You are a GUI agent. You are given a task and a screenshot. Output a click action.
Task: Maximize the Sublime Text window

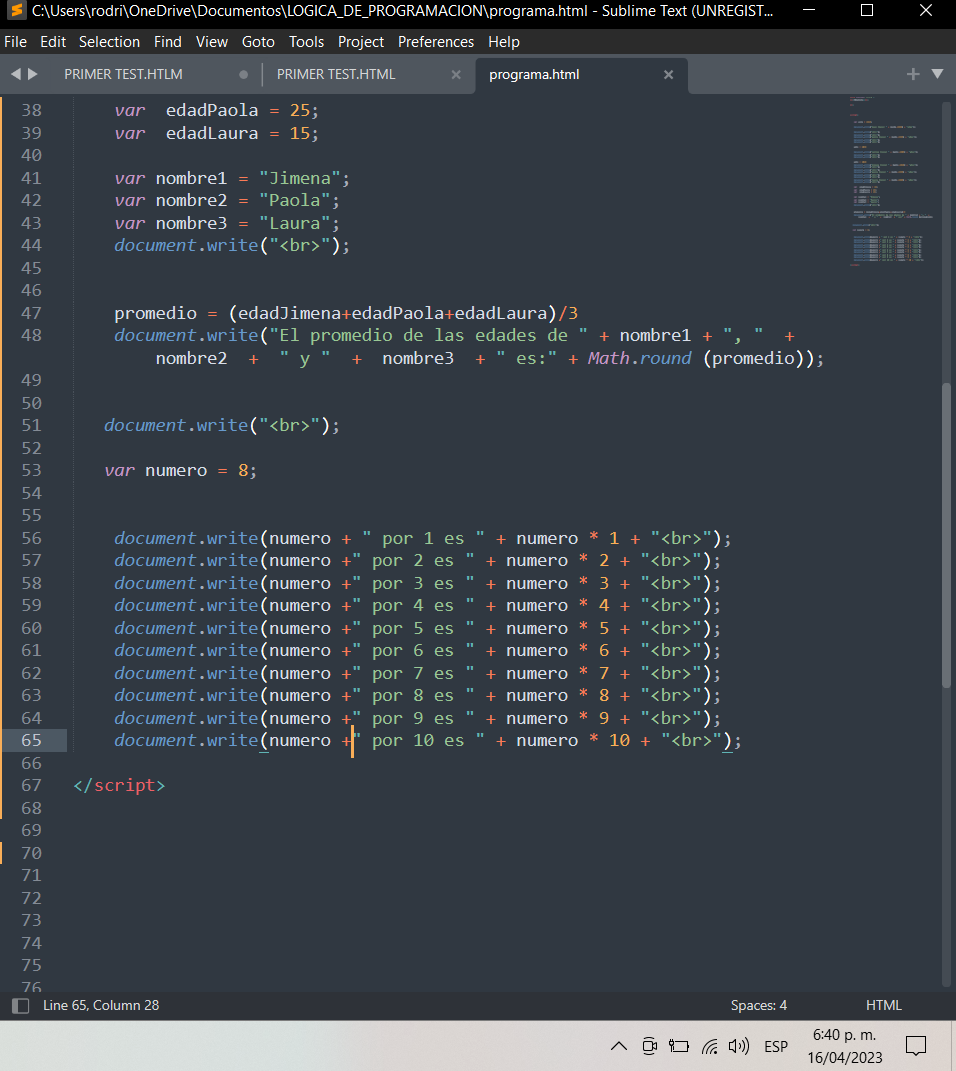click(867, 10)
